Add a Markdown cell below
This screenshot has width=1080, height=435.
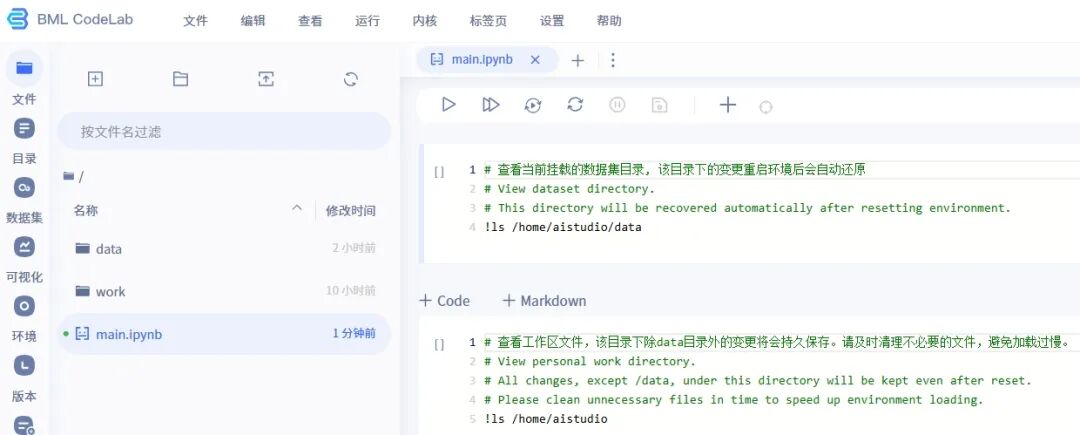[544, 301]
